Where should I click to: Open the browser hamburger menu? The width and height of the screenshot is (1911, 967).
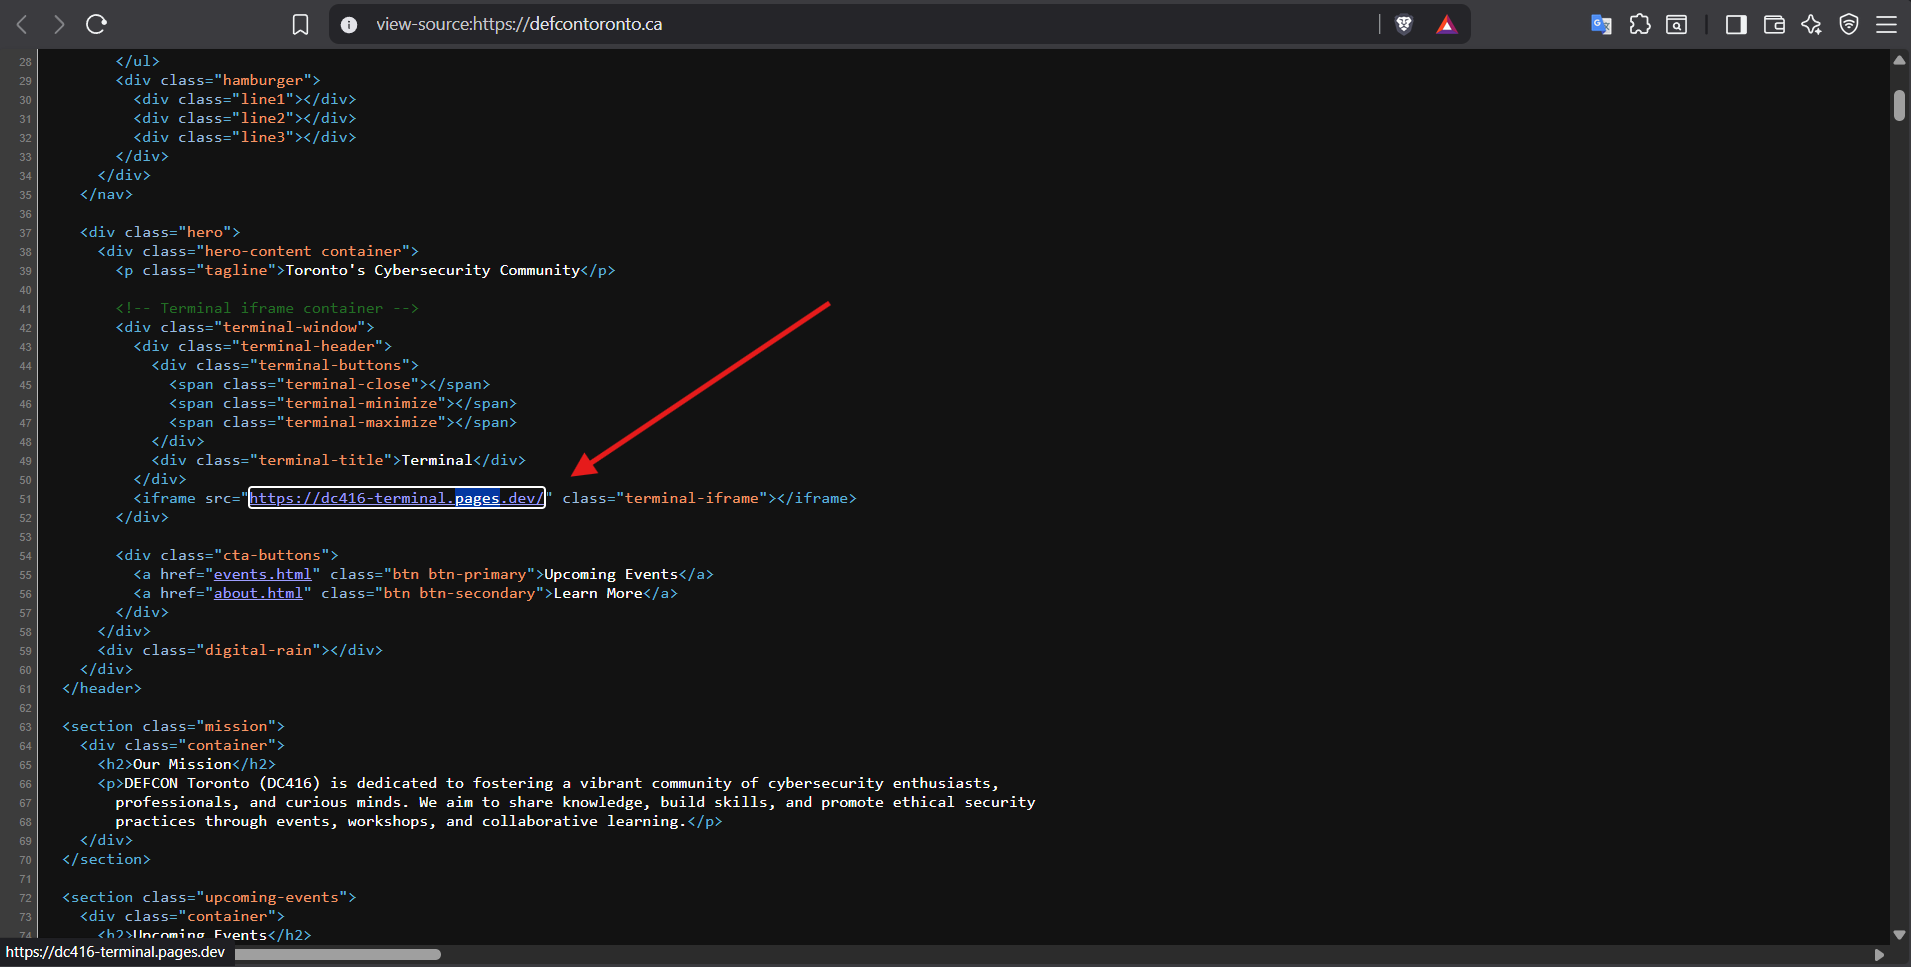(1888, 24)
